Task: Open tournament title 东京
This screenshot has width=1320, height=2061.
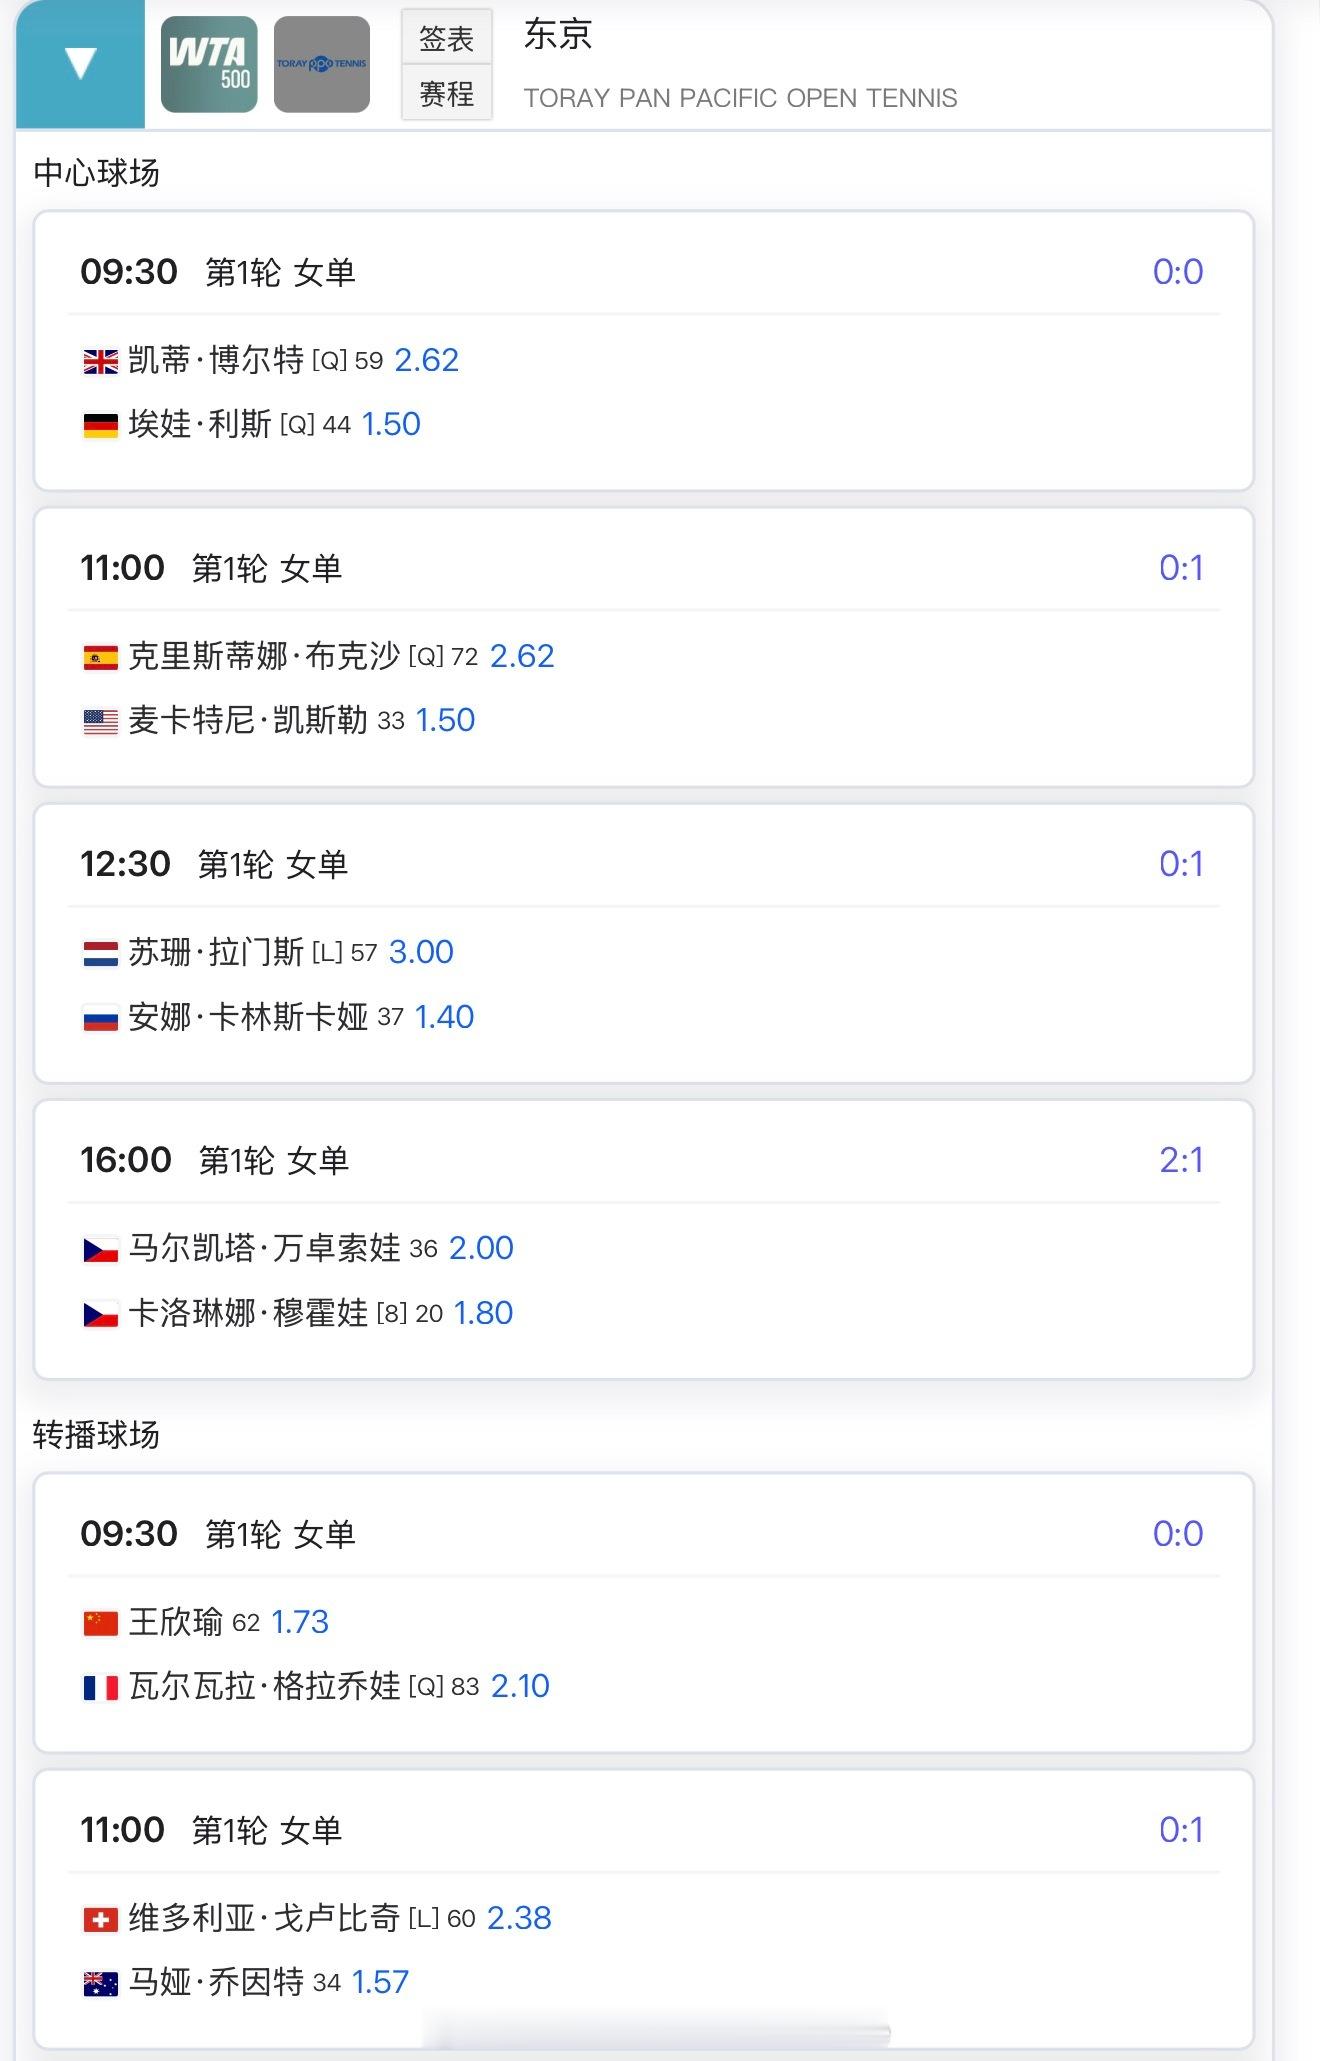Action: pyautogui.click(x=558, y=35)
